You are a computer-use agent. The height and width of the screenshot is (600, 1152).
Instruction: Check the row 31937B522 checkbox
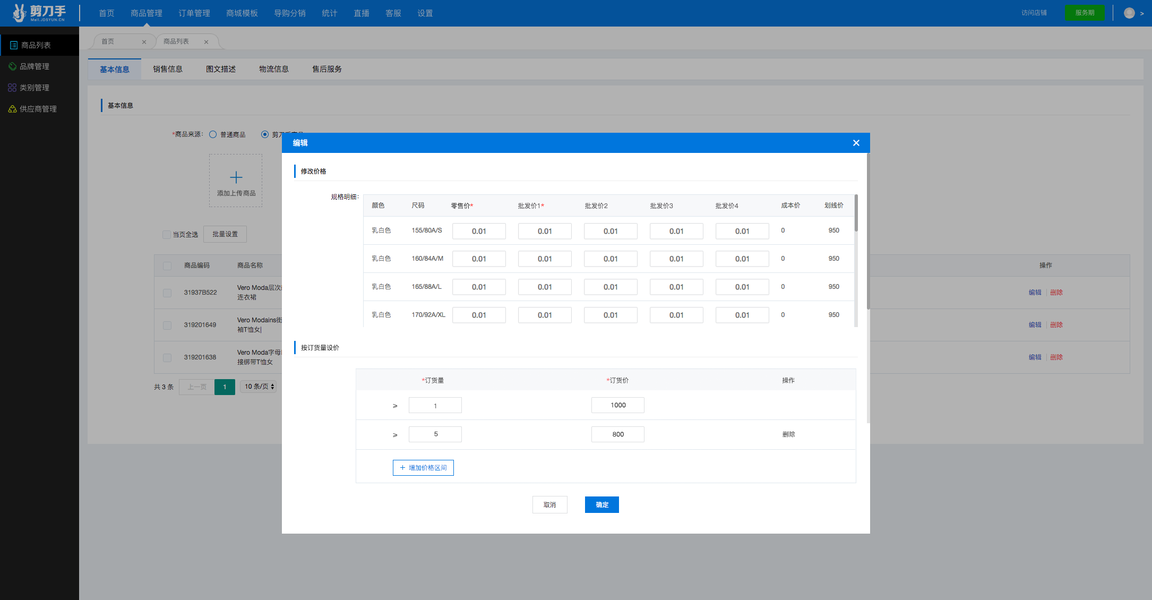[x=168, y=292]
